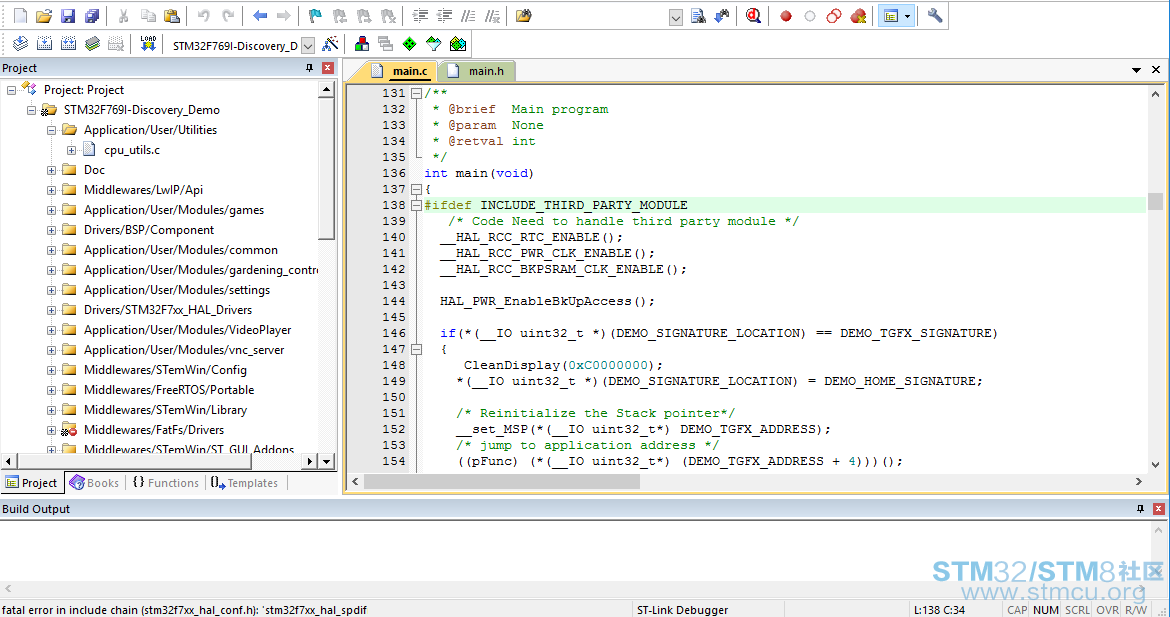Kill all breakpoints icon
This screenshot has height=617, width=1170.
tap(858, 16)
